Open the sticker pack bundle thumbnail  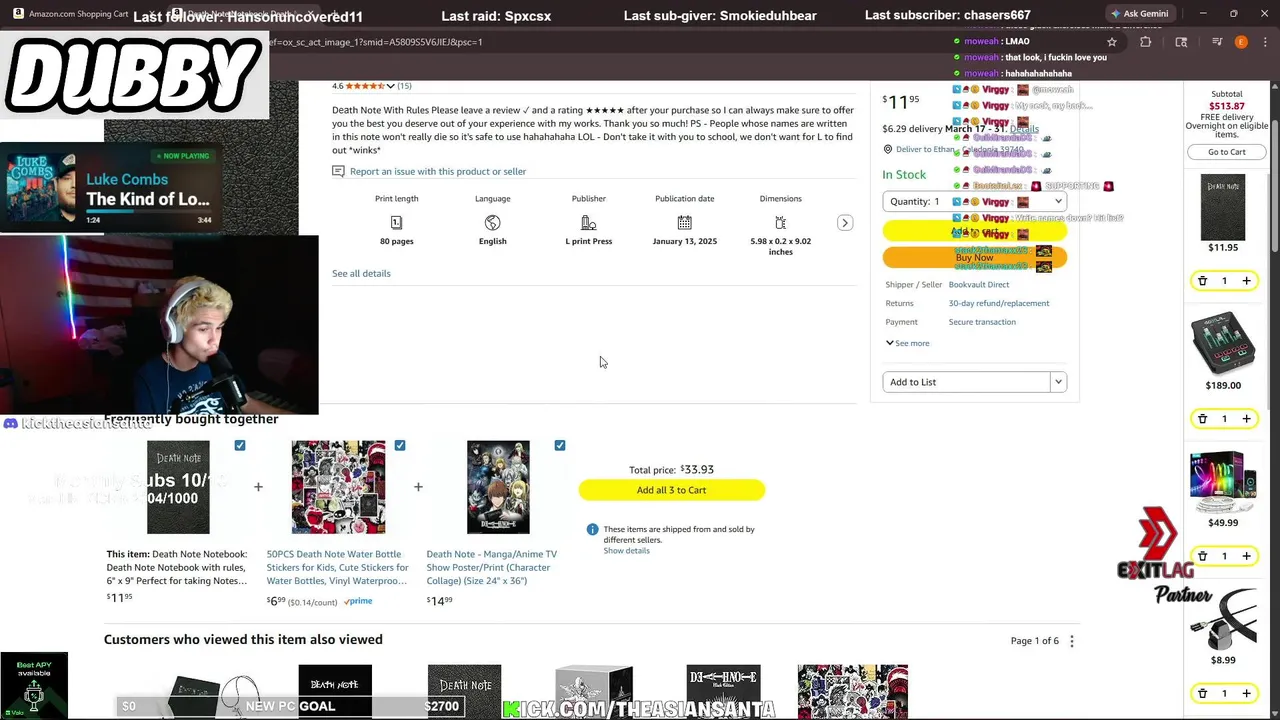click(x=338, y=487)
